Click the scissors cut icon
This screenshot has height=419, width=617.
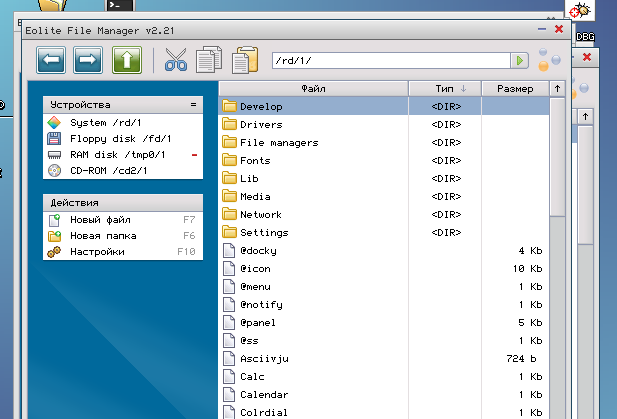pos(176,61)
